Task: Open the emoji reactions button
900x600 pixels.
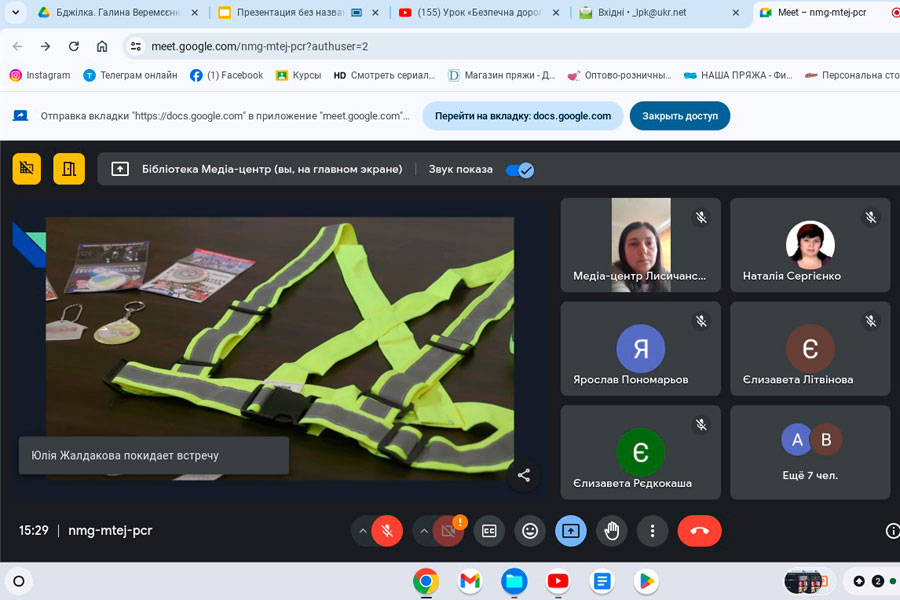Action: pos(530,531)
